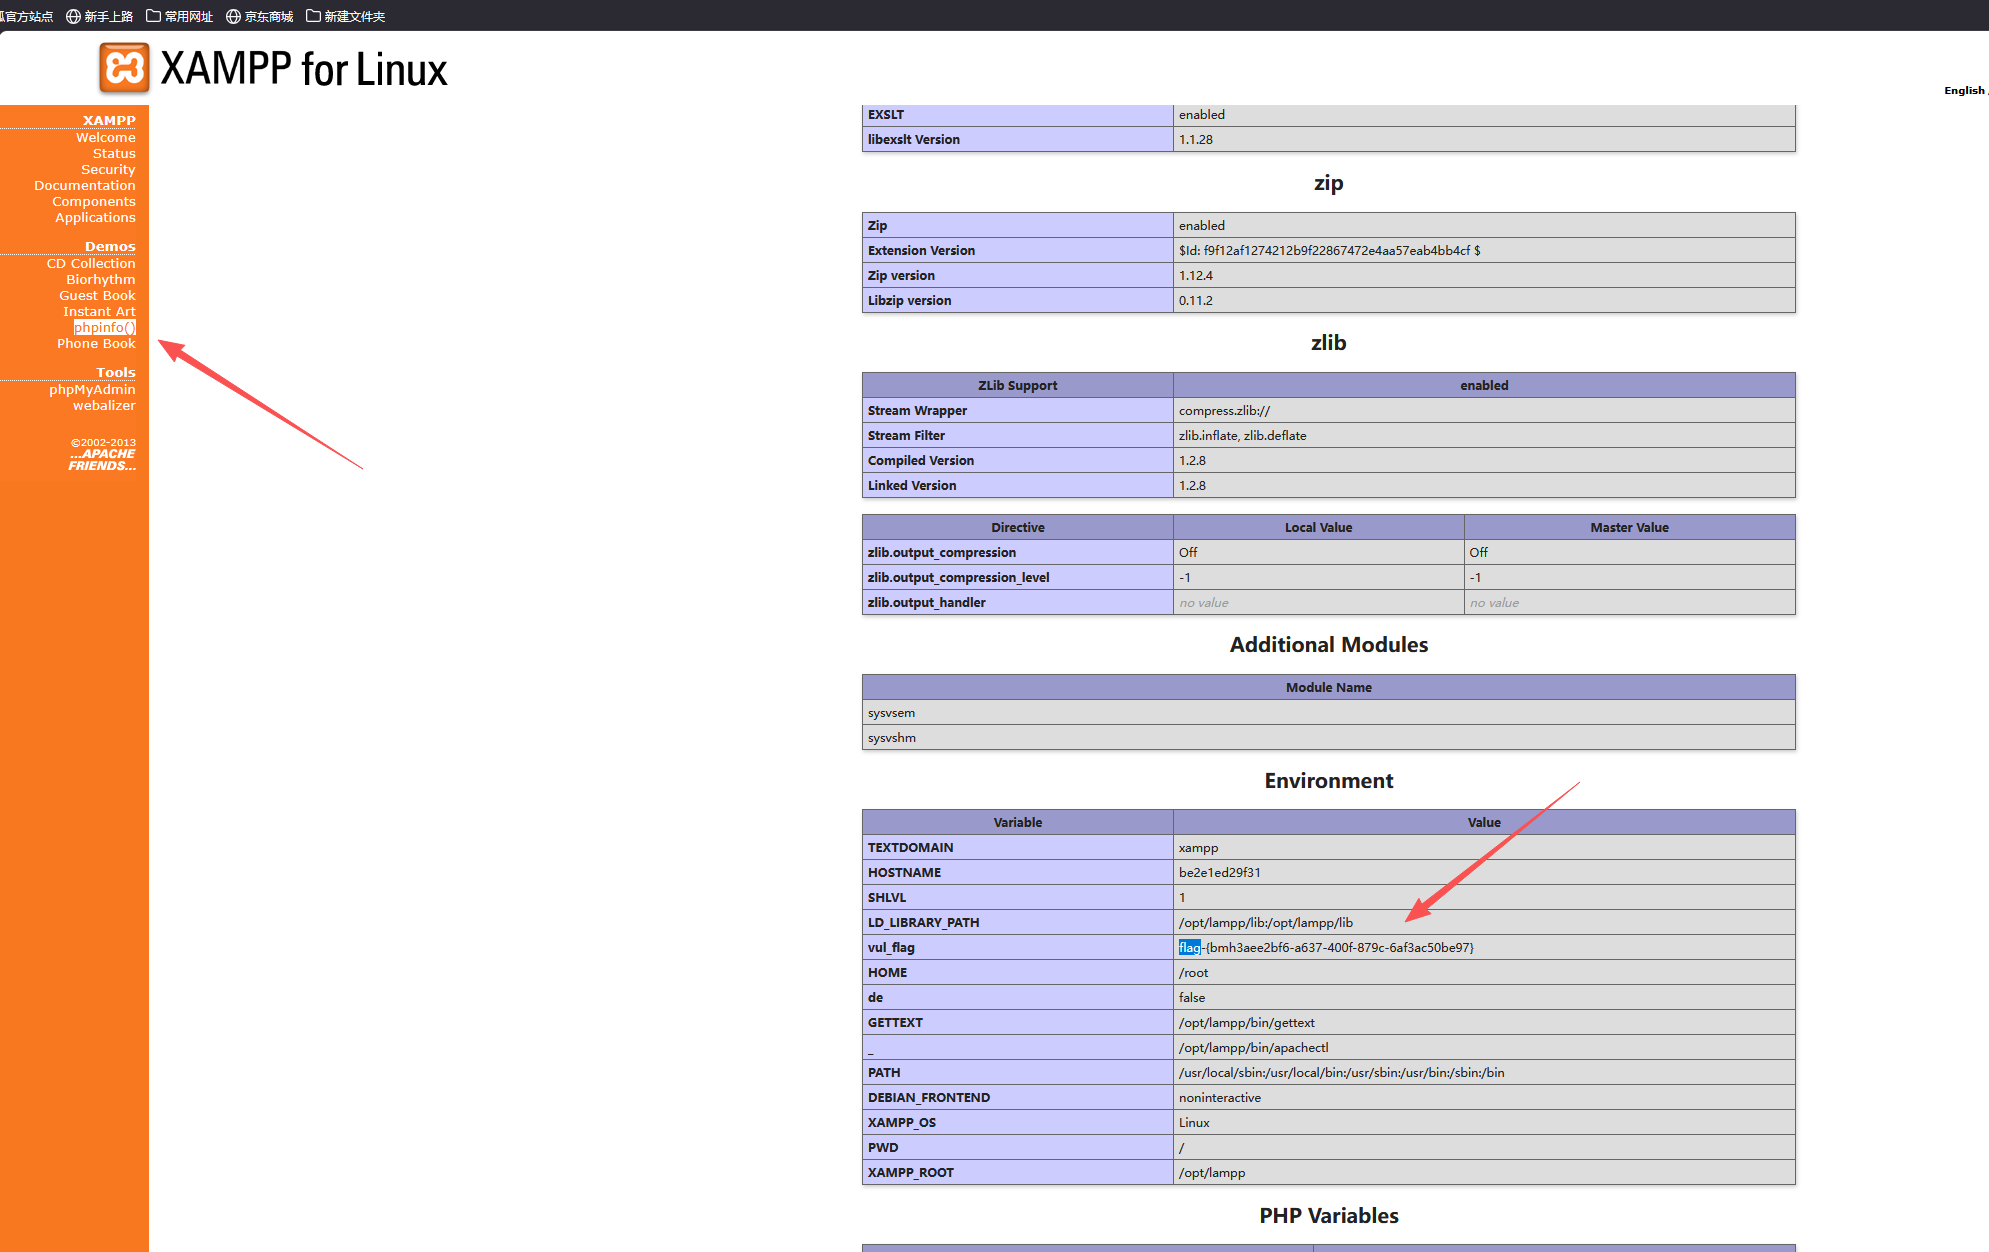Click the SHLVL variable name
Screen dimensions: 1989x1252
coord(887,897)
